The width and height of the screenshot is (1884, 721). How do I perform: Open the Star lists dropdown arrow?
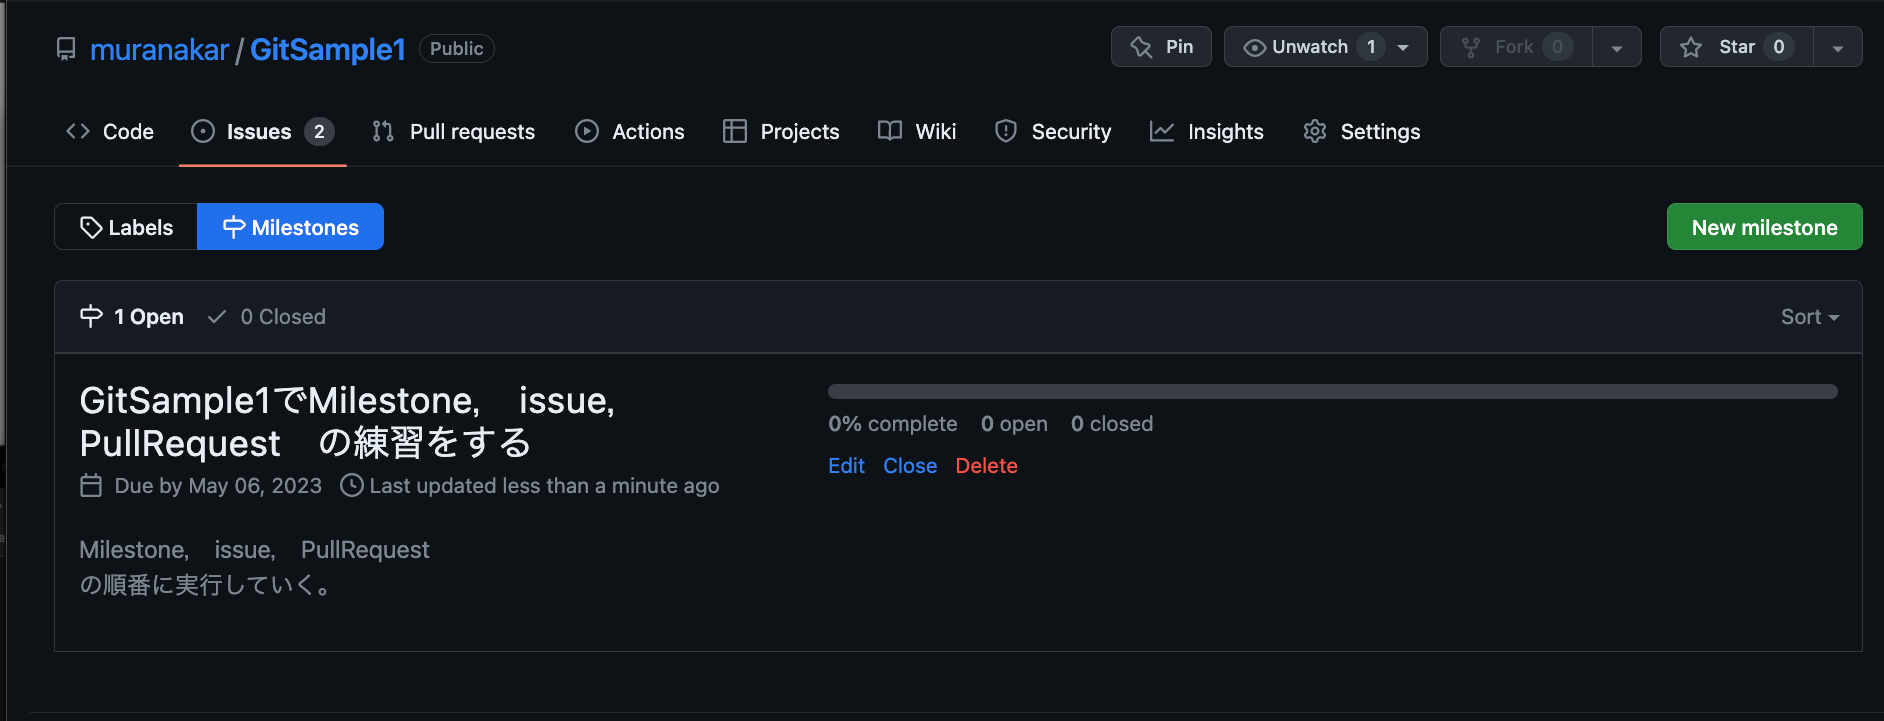[x=1838, y=47]
